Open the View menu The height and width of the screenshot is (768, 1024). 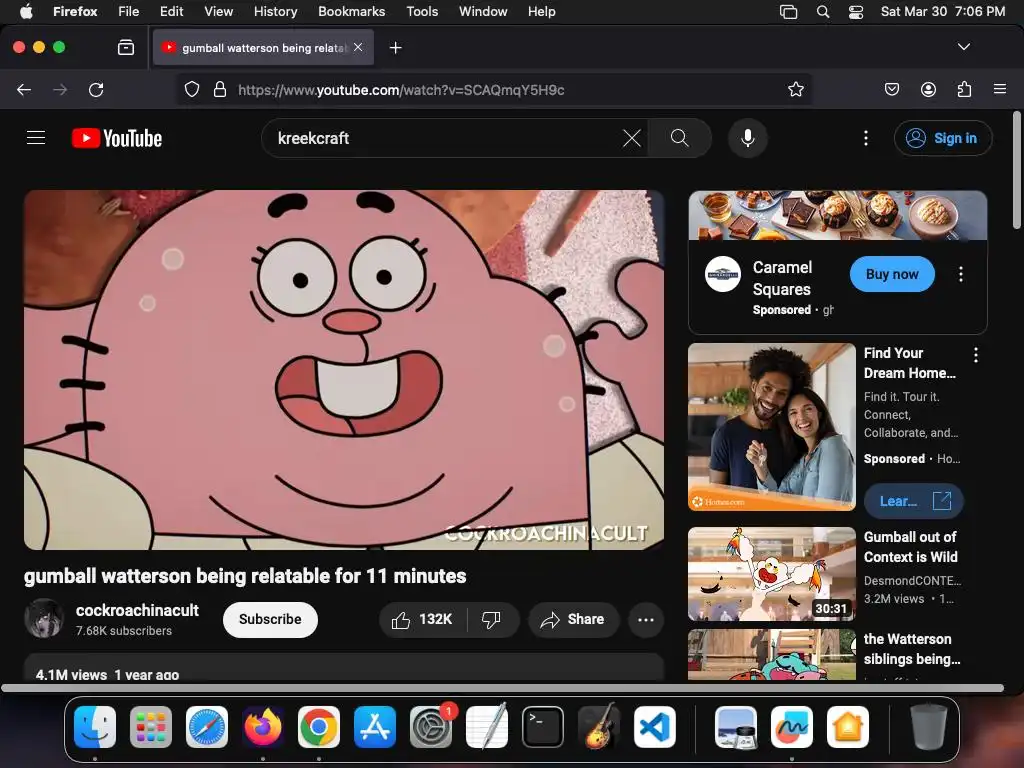click(218, 11)
